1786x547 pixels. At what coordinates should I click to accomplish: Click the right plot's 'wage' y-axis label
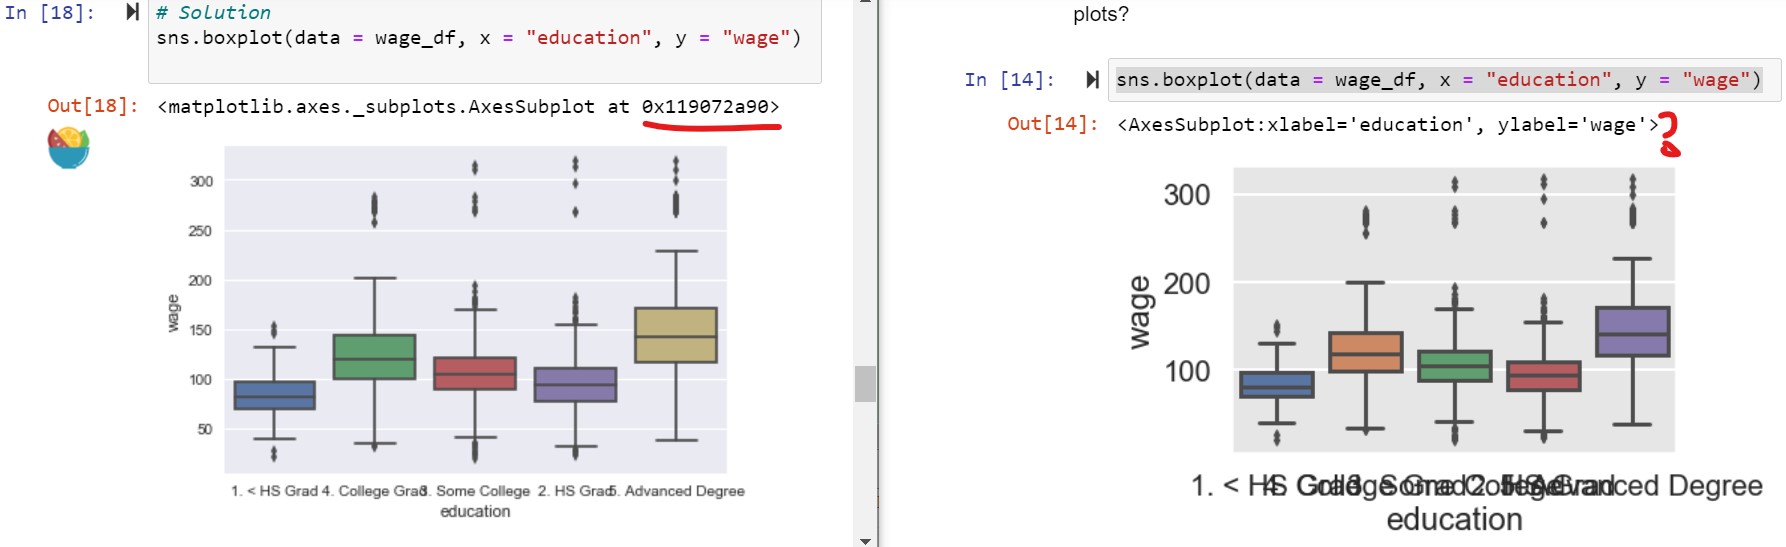pos(1139,313)
